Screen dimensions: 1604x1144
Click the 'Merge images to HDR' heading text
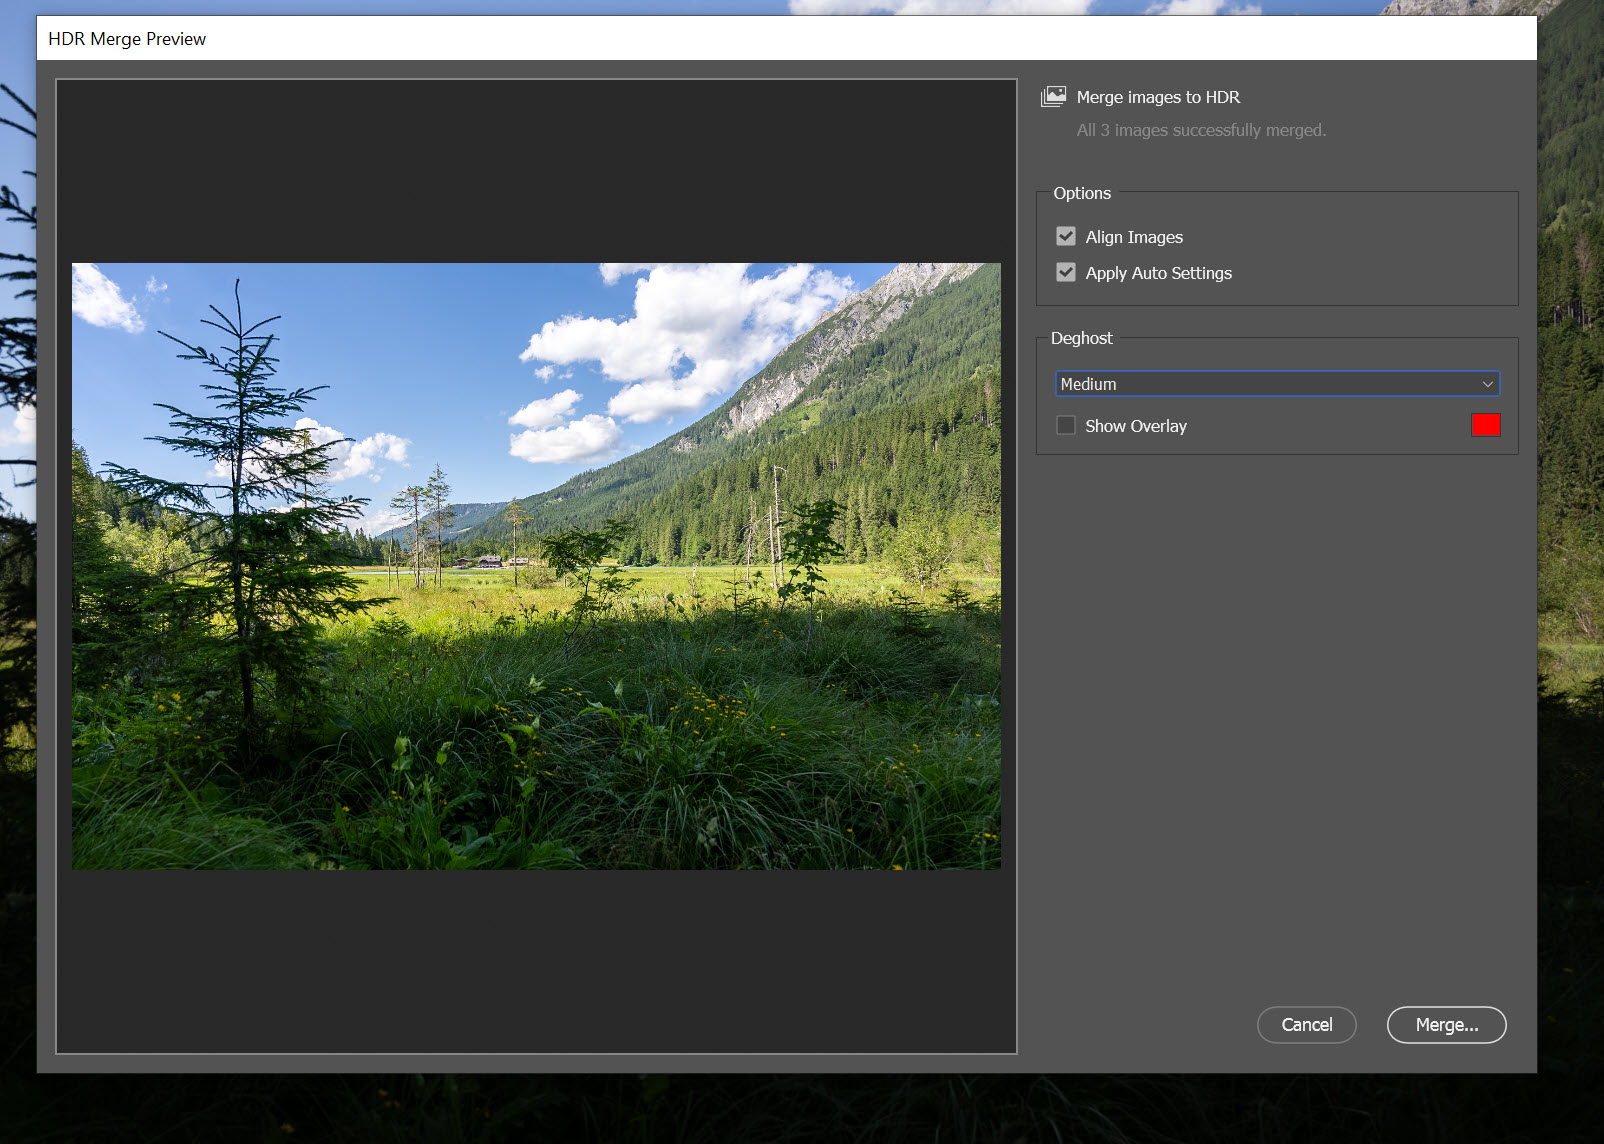pos(1158,97)
